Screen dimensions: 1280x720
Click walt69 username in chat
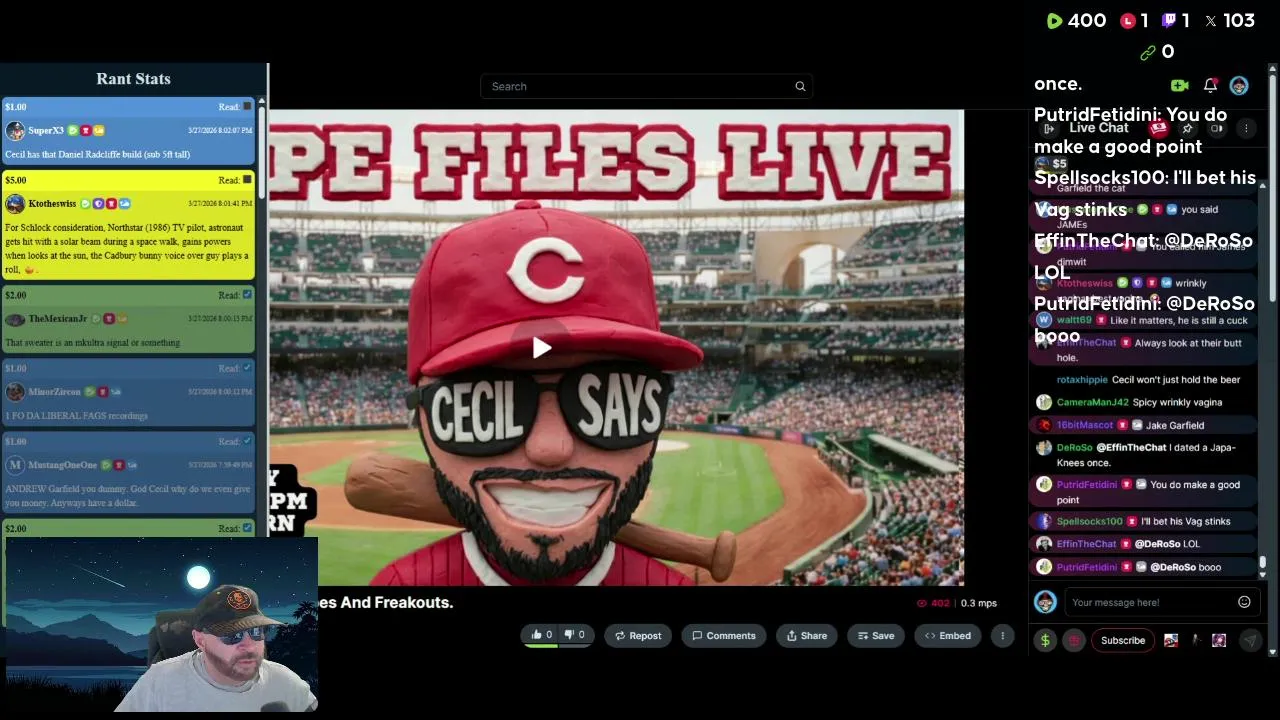pyautogui.click(x=1074, y=320)
